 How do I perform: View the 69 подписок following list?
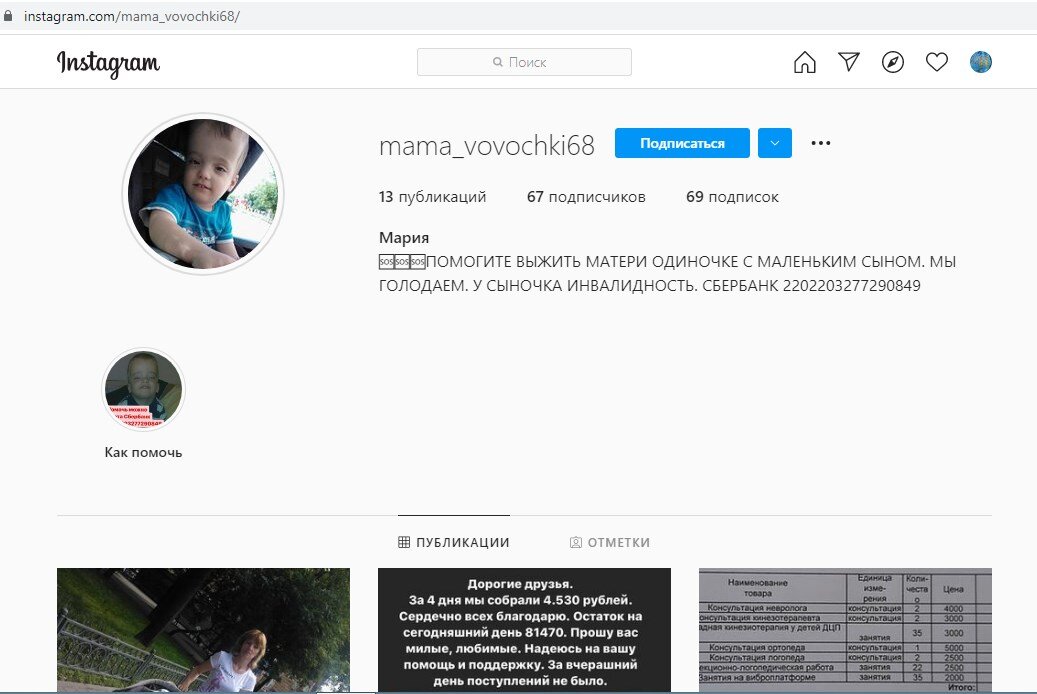pos(732,196)
